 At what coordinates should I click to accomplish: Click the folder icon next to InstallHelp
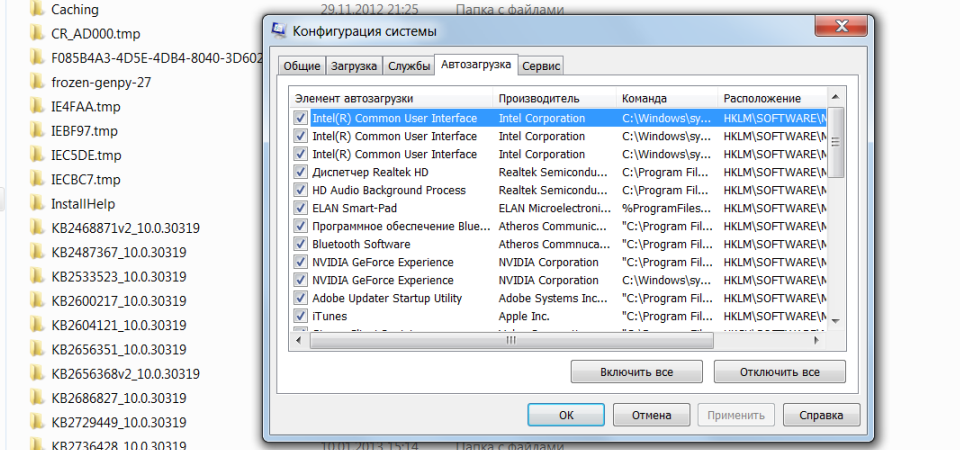click(37, 203)
